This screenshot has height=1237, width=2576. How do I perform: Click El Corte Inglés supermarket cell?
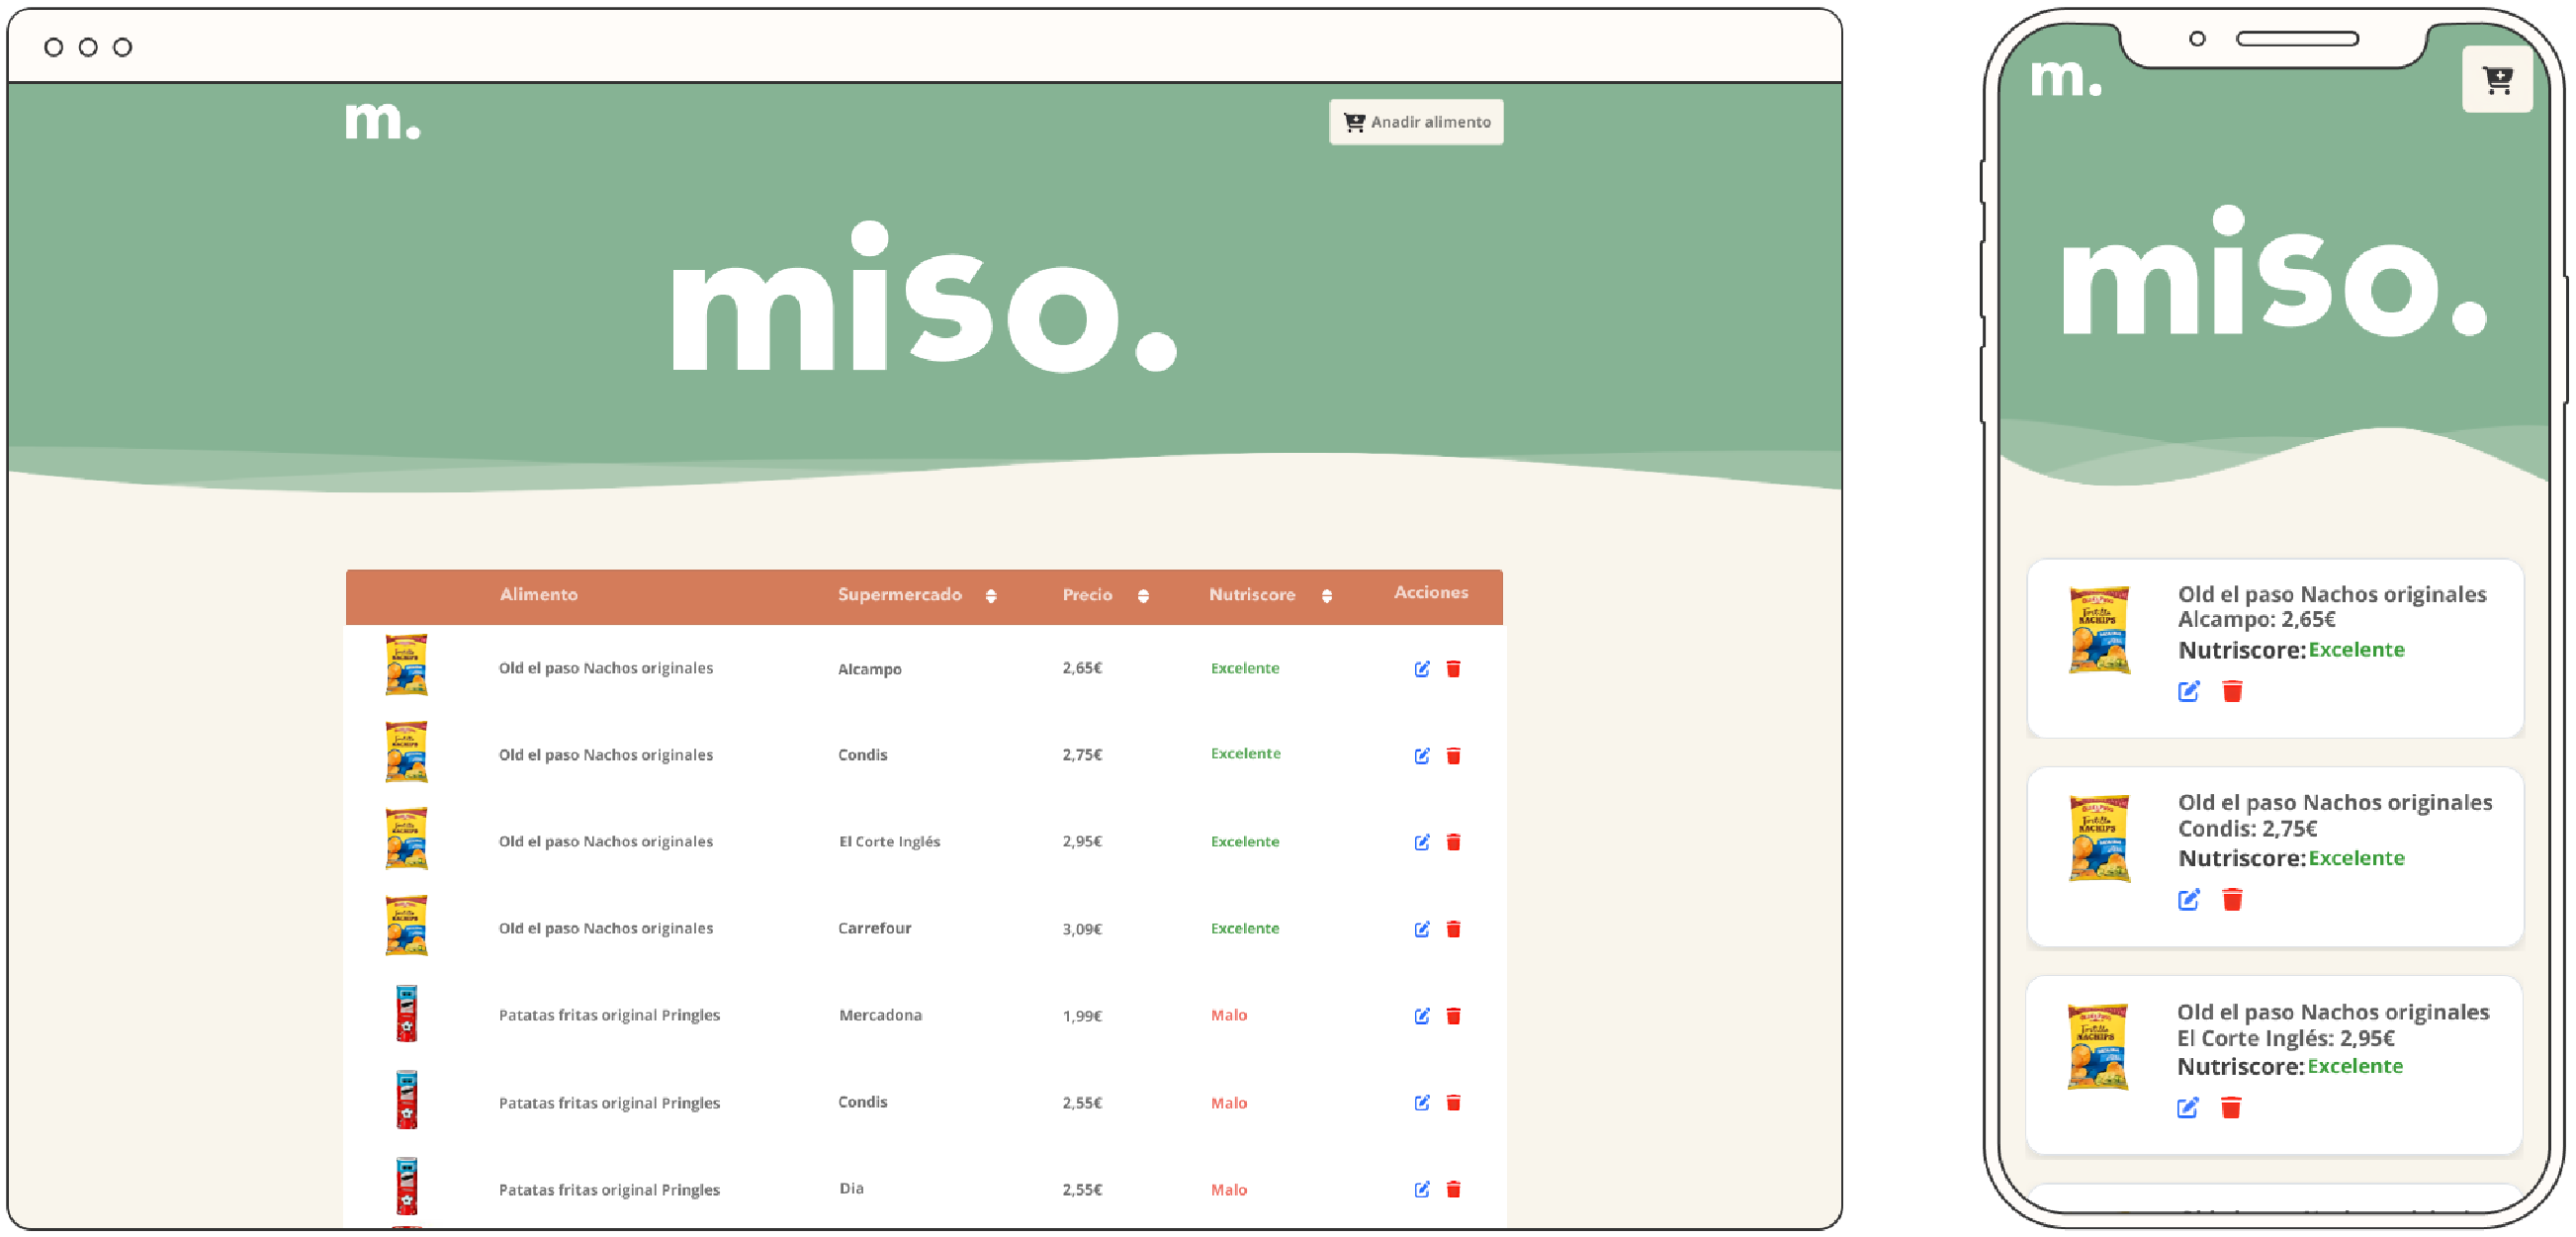(x=889, y=842)
